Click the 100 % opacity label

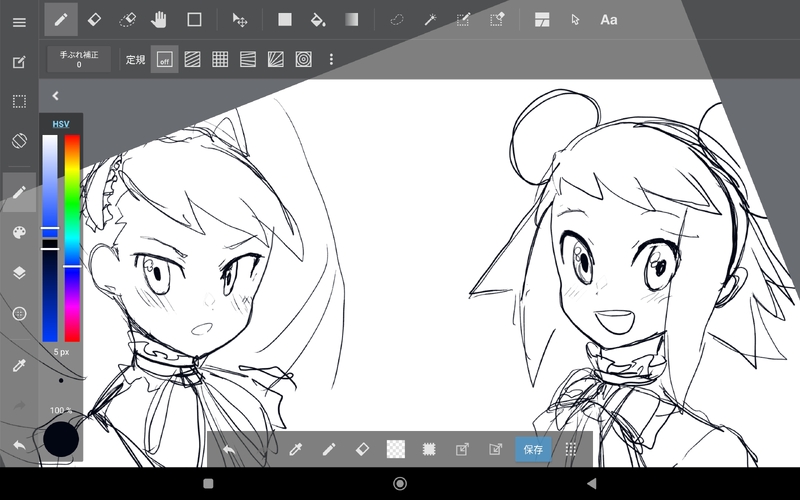(61, 410)
